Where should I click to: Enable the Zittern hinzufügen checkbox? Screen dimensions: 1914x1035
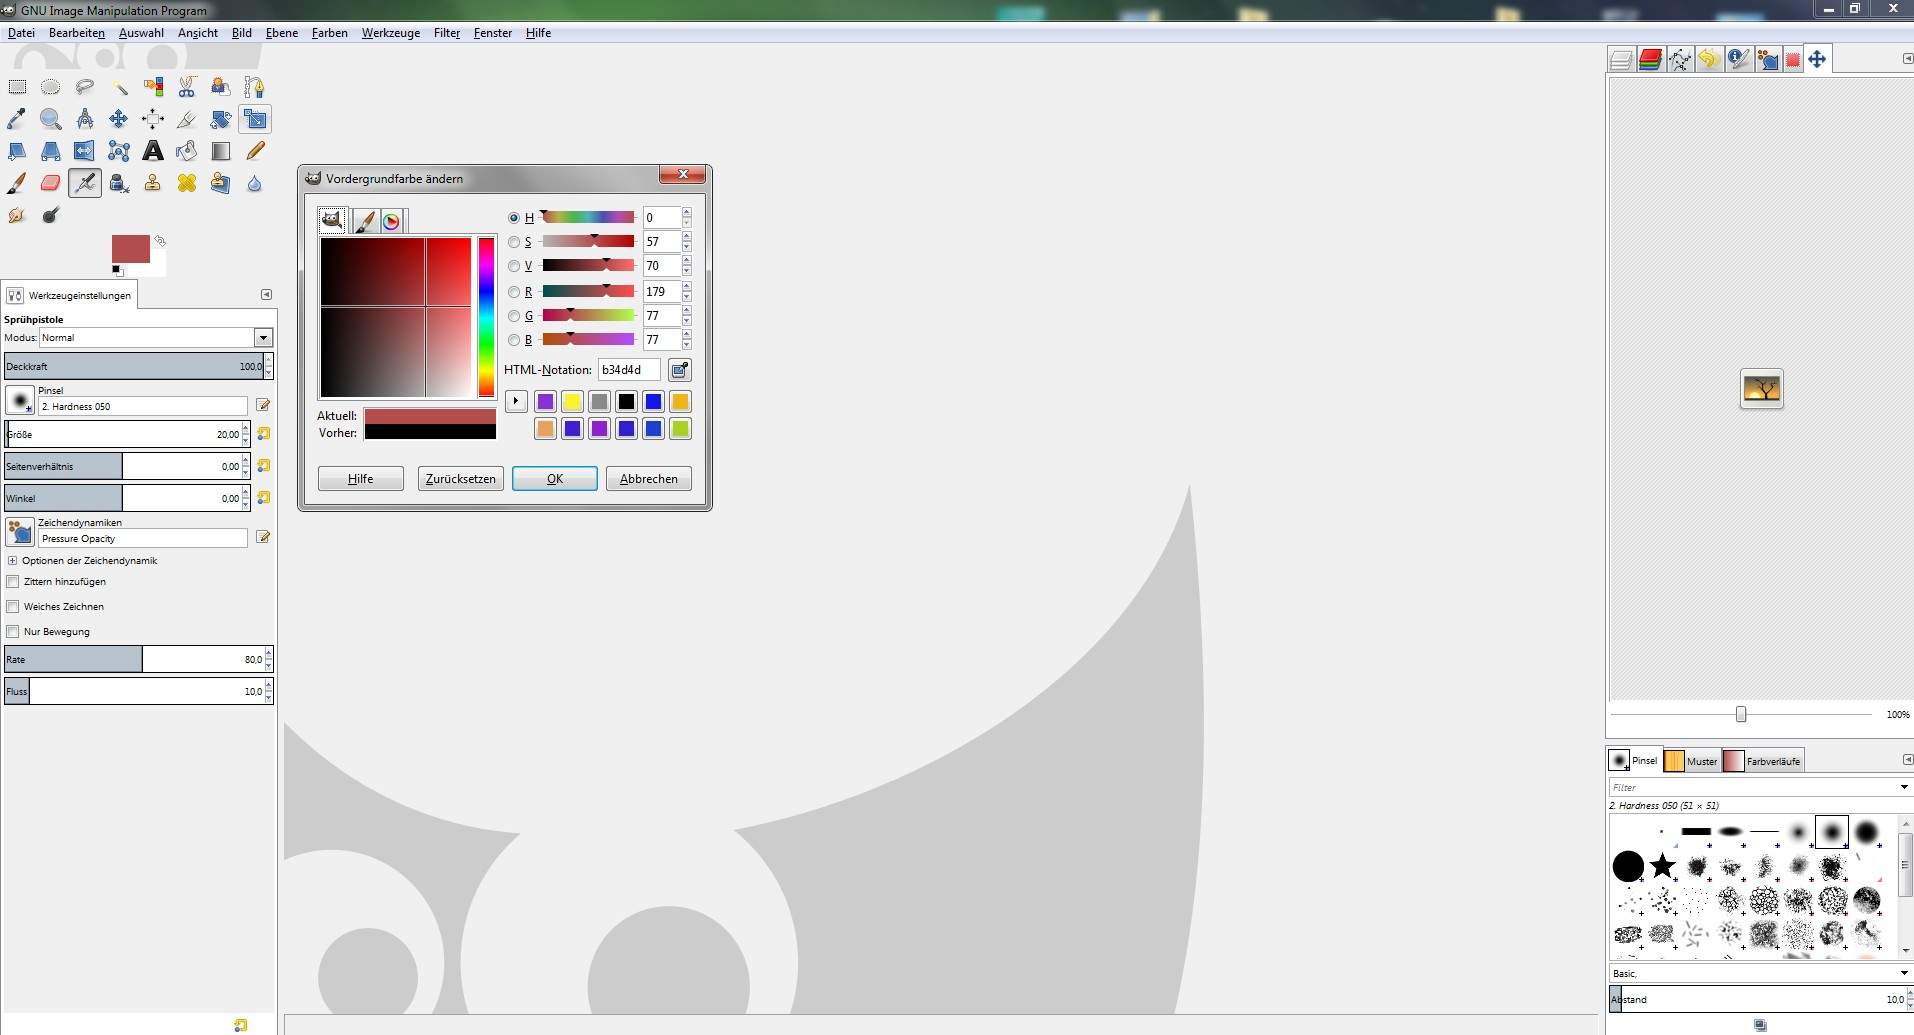pos(12,581)
